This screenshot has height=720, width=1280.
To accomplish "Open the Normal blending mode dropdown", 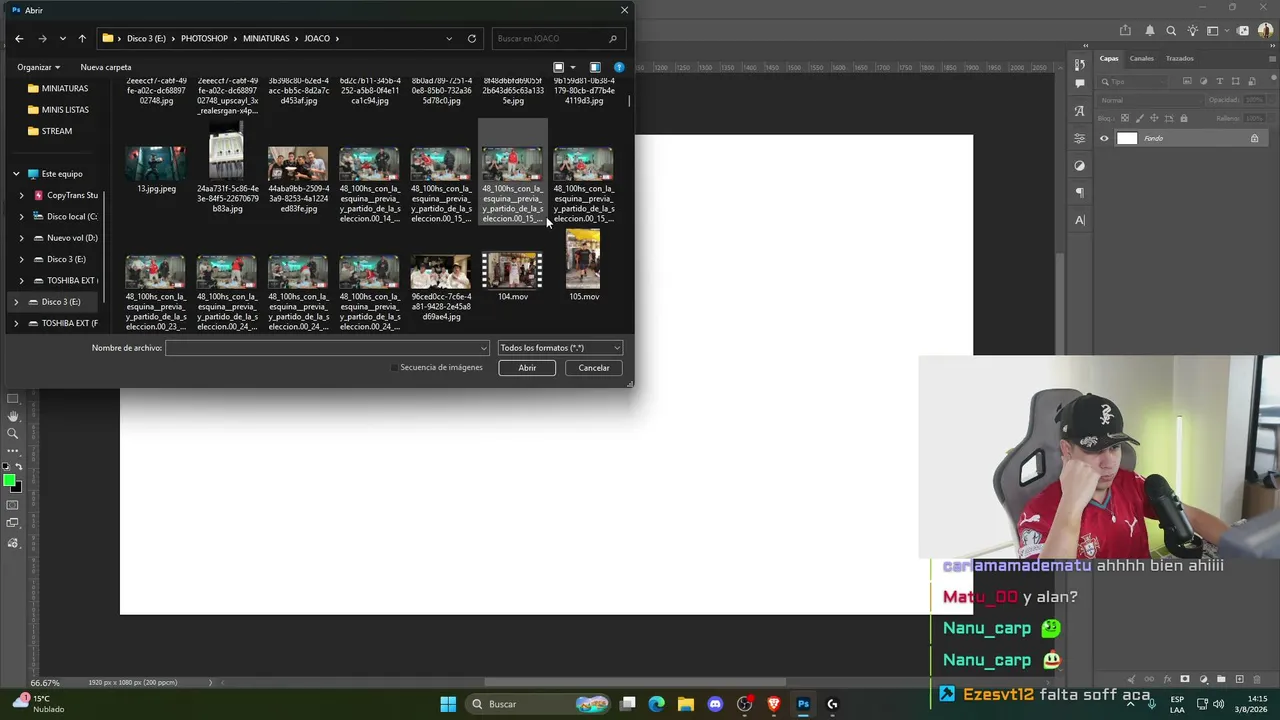I will click(1150, 100).
